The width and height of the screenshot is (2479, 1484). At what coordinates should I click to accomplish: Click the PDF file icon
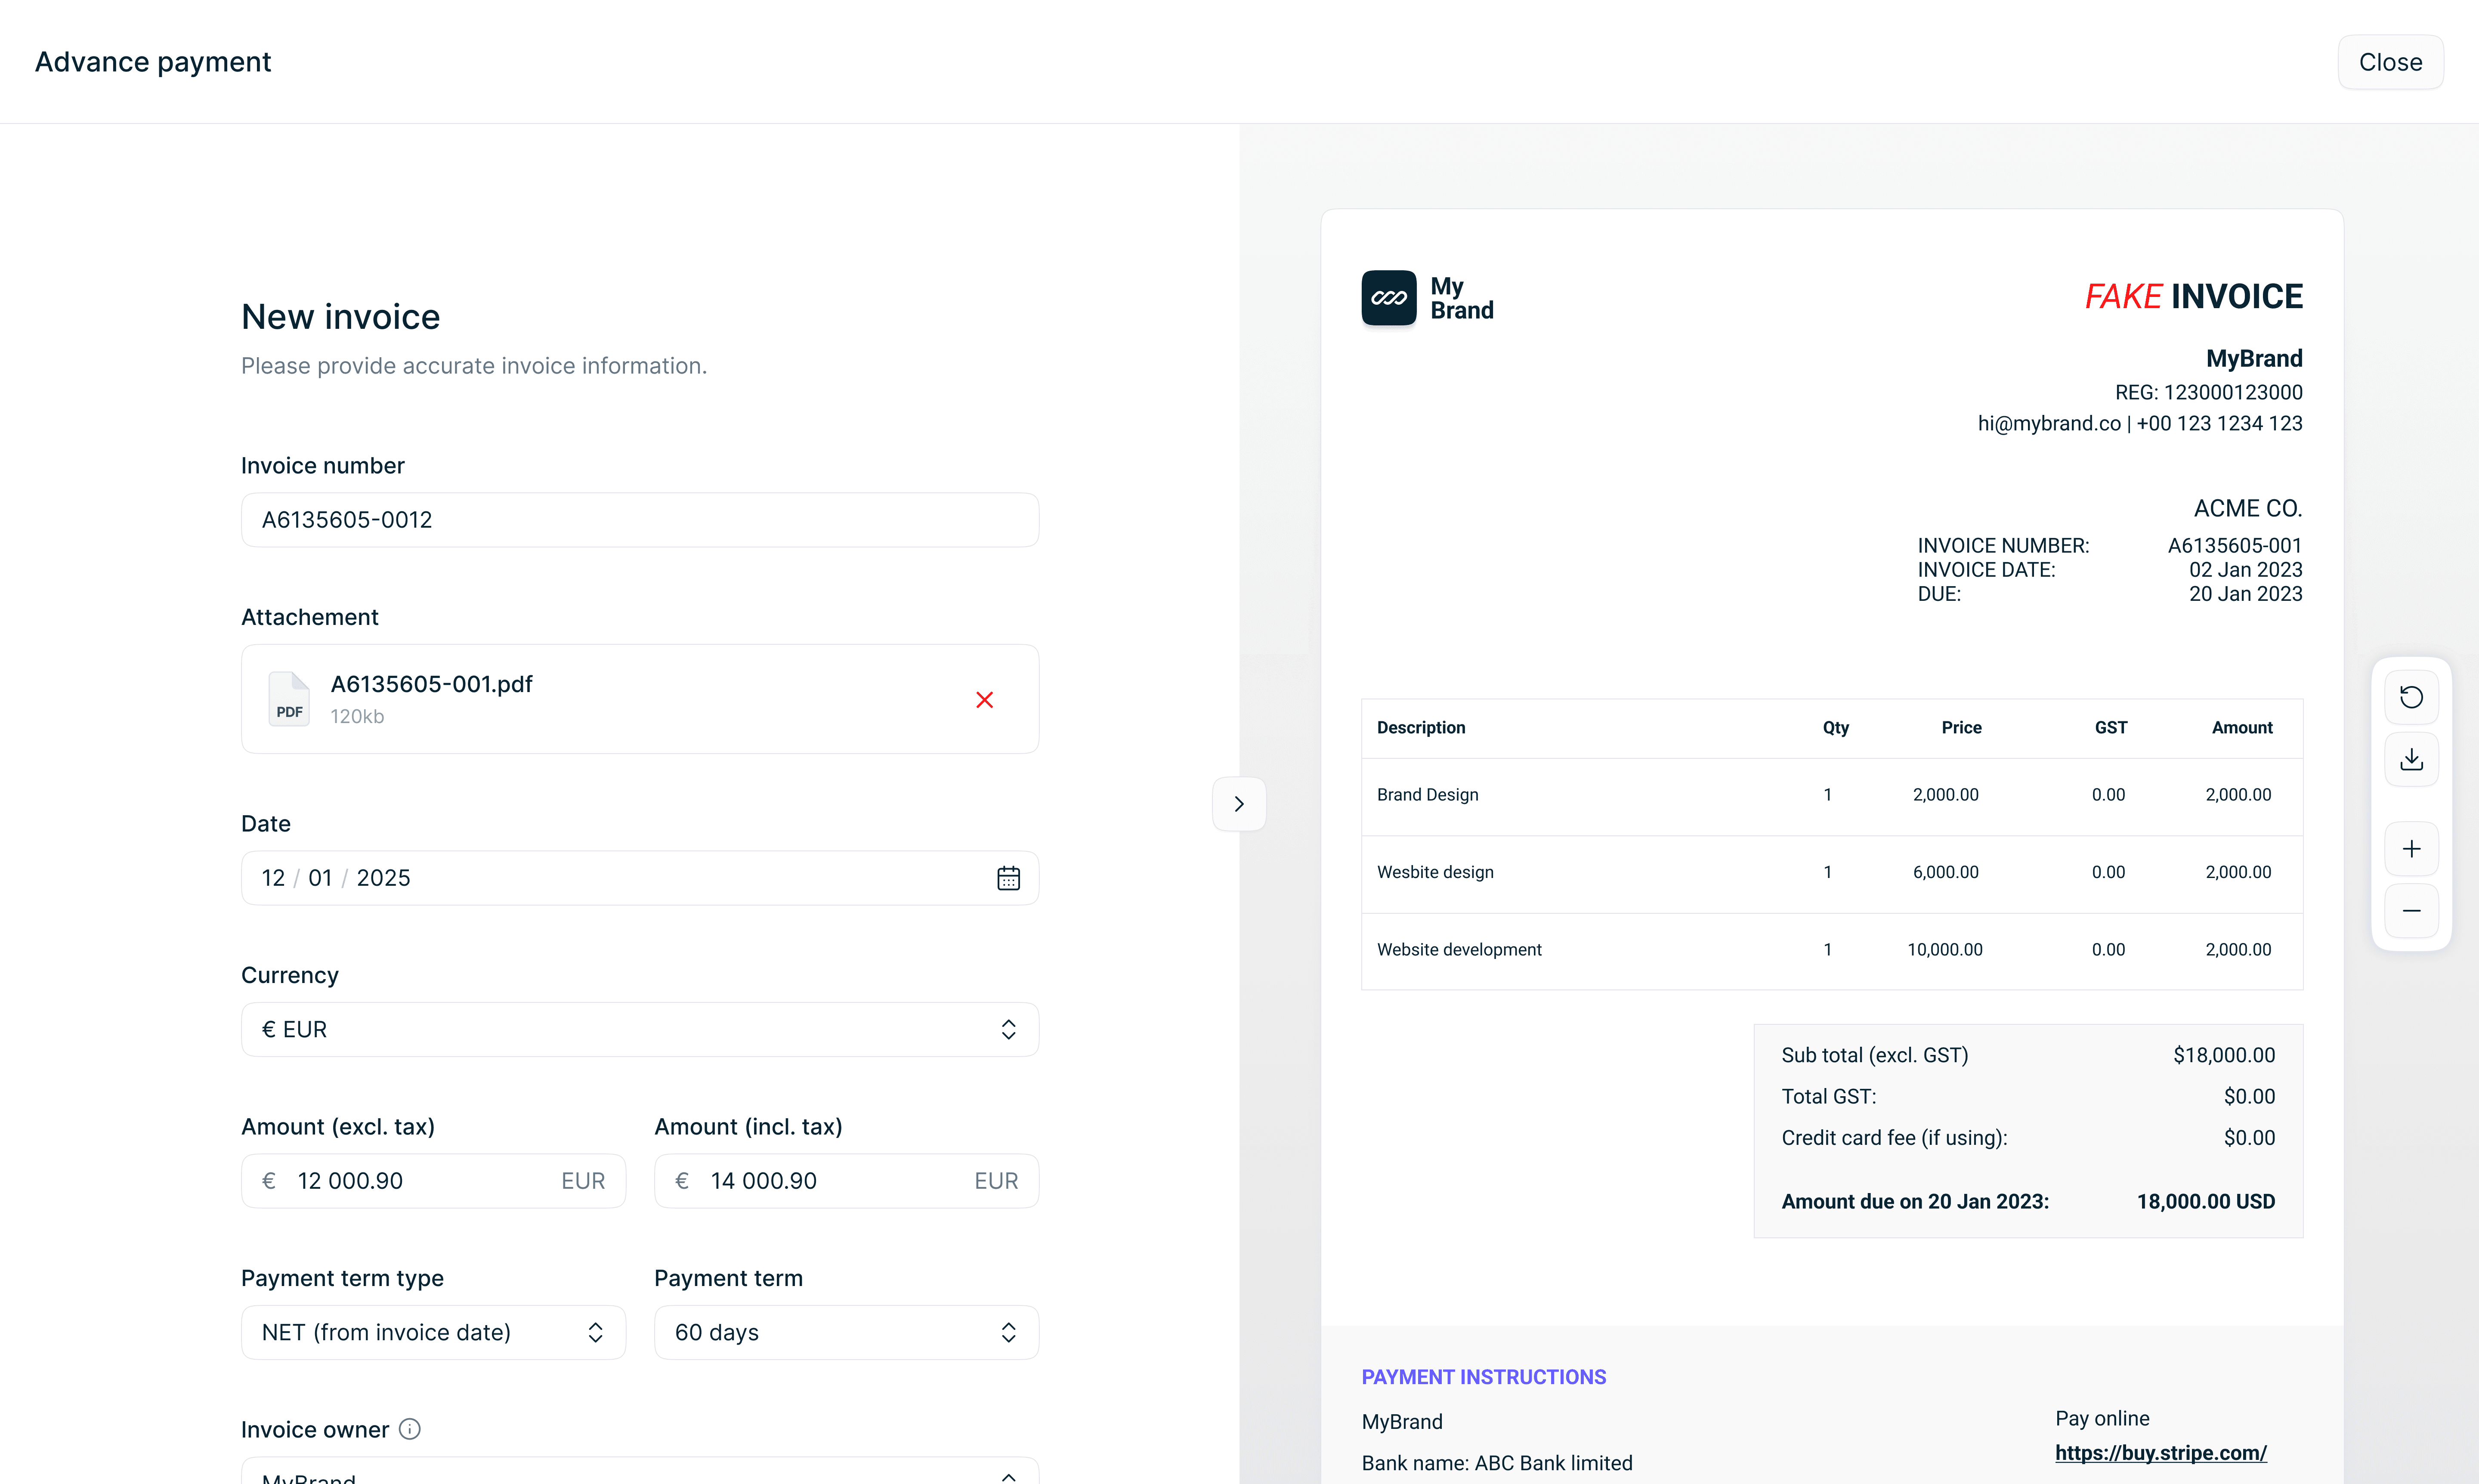tap(289, 699)
